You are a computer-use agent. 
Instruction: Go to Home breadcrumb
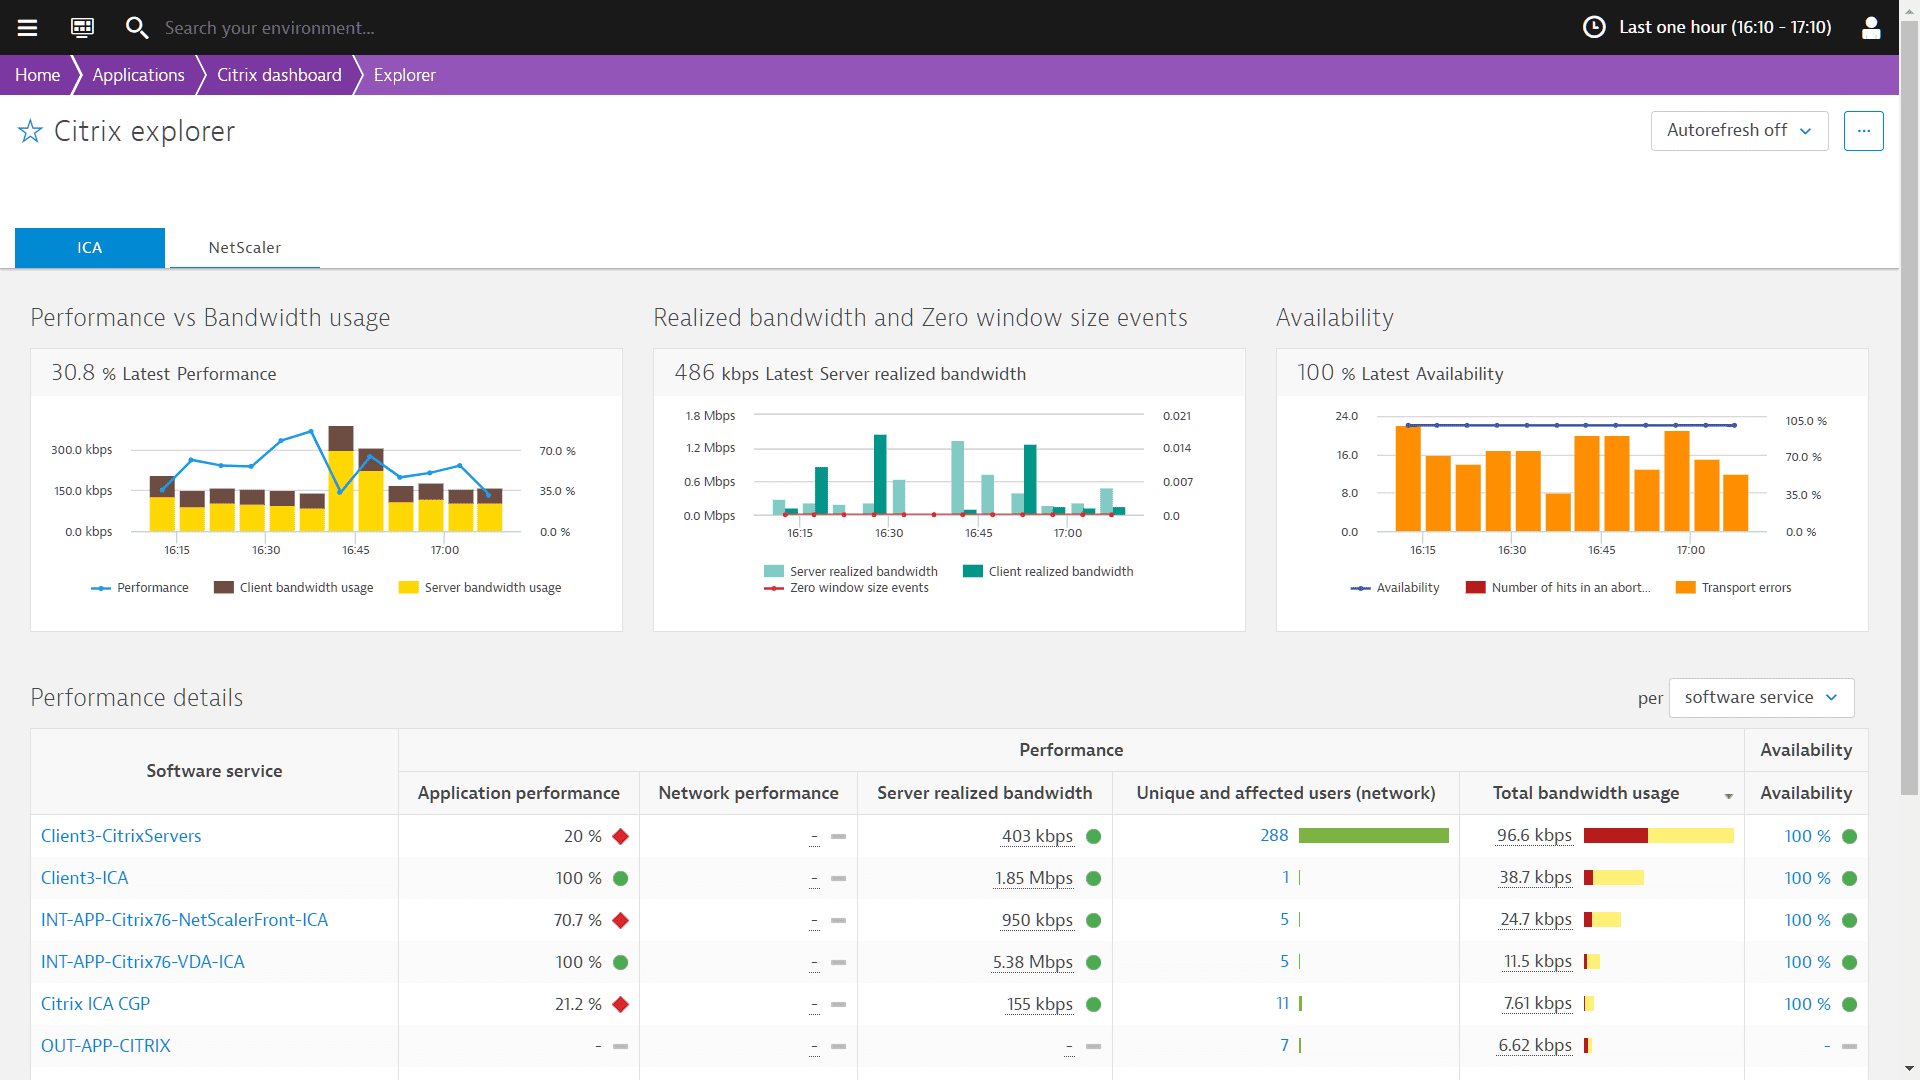click(37, 75)
